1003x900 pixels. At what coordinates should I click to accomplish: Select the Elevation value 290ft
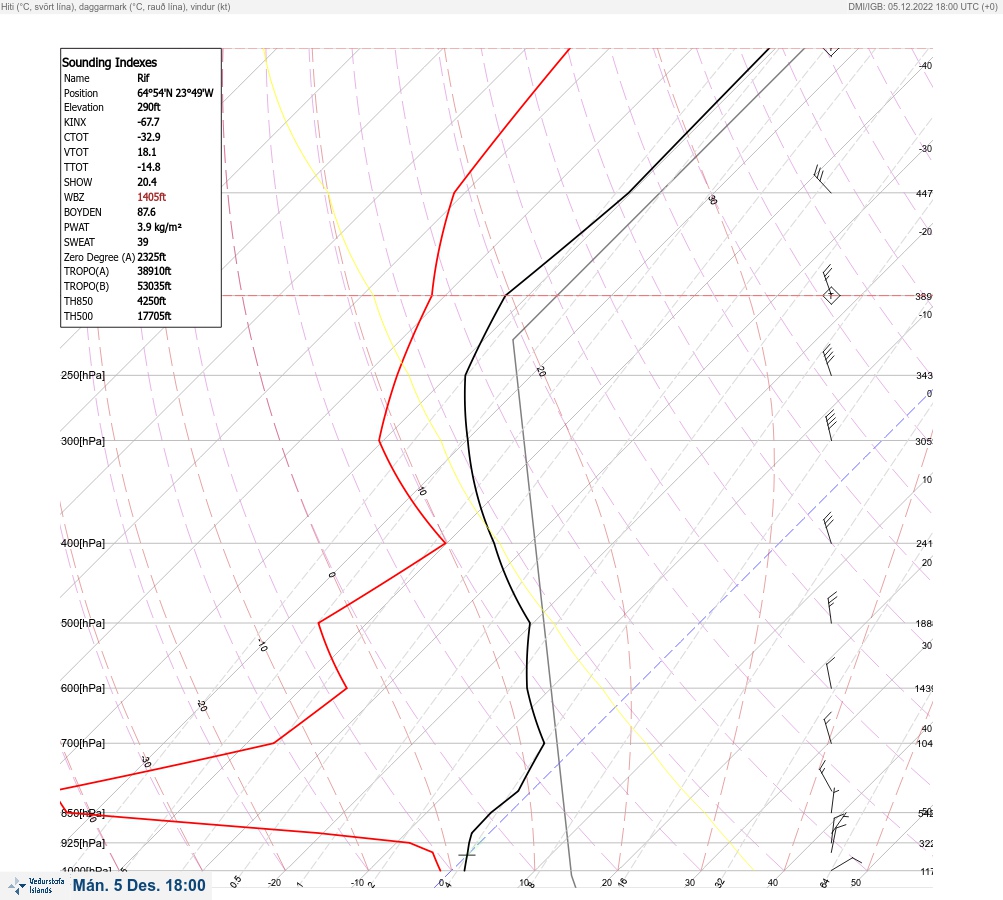coord(148,107)
